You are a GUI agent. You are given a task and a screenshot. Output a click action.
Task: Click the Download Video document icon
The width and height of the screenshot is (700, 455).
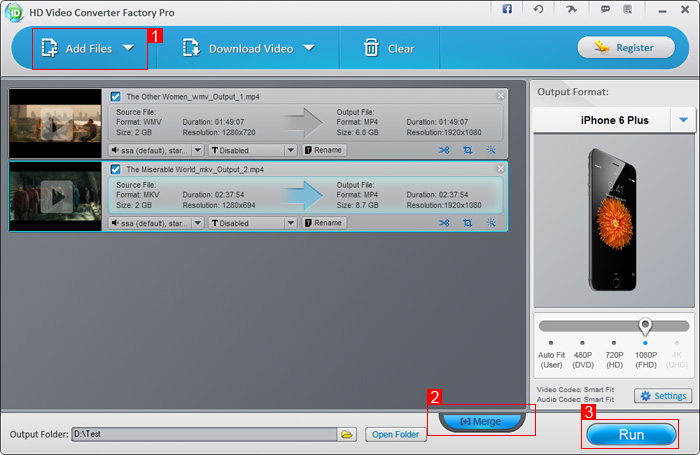pos(191,48)
